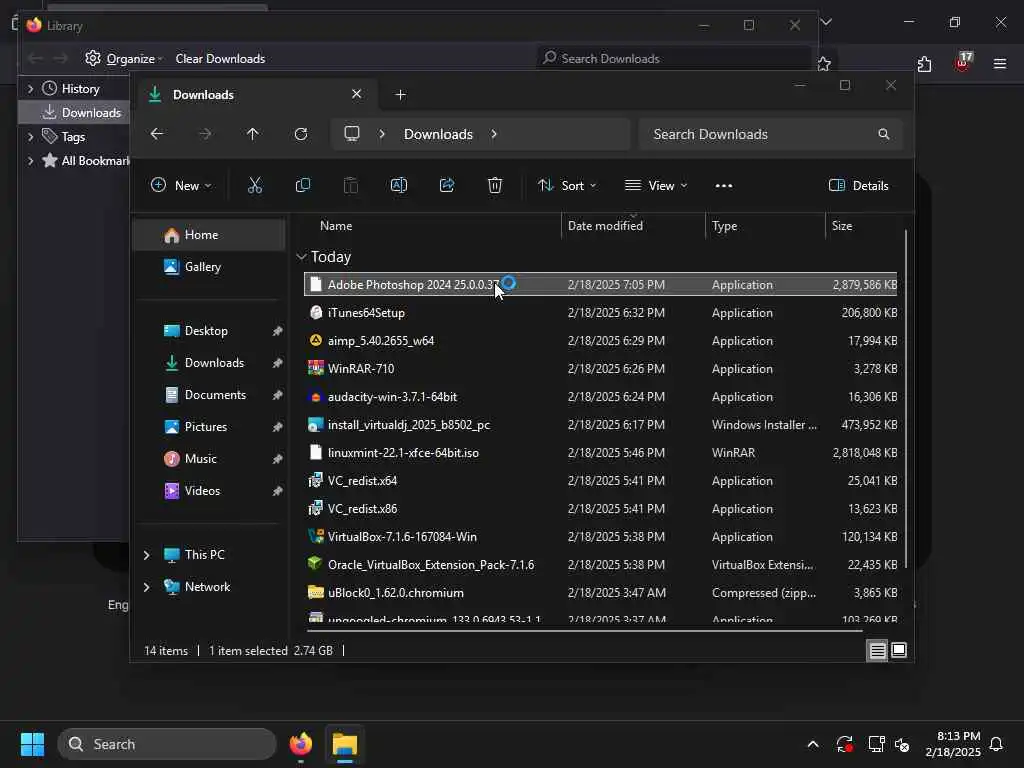Open Music in navigation pane
Screen dimensions: 1024x768
point(210,459)
